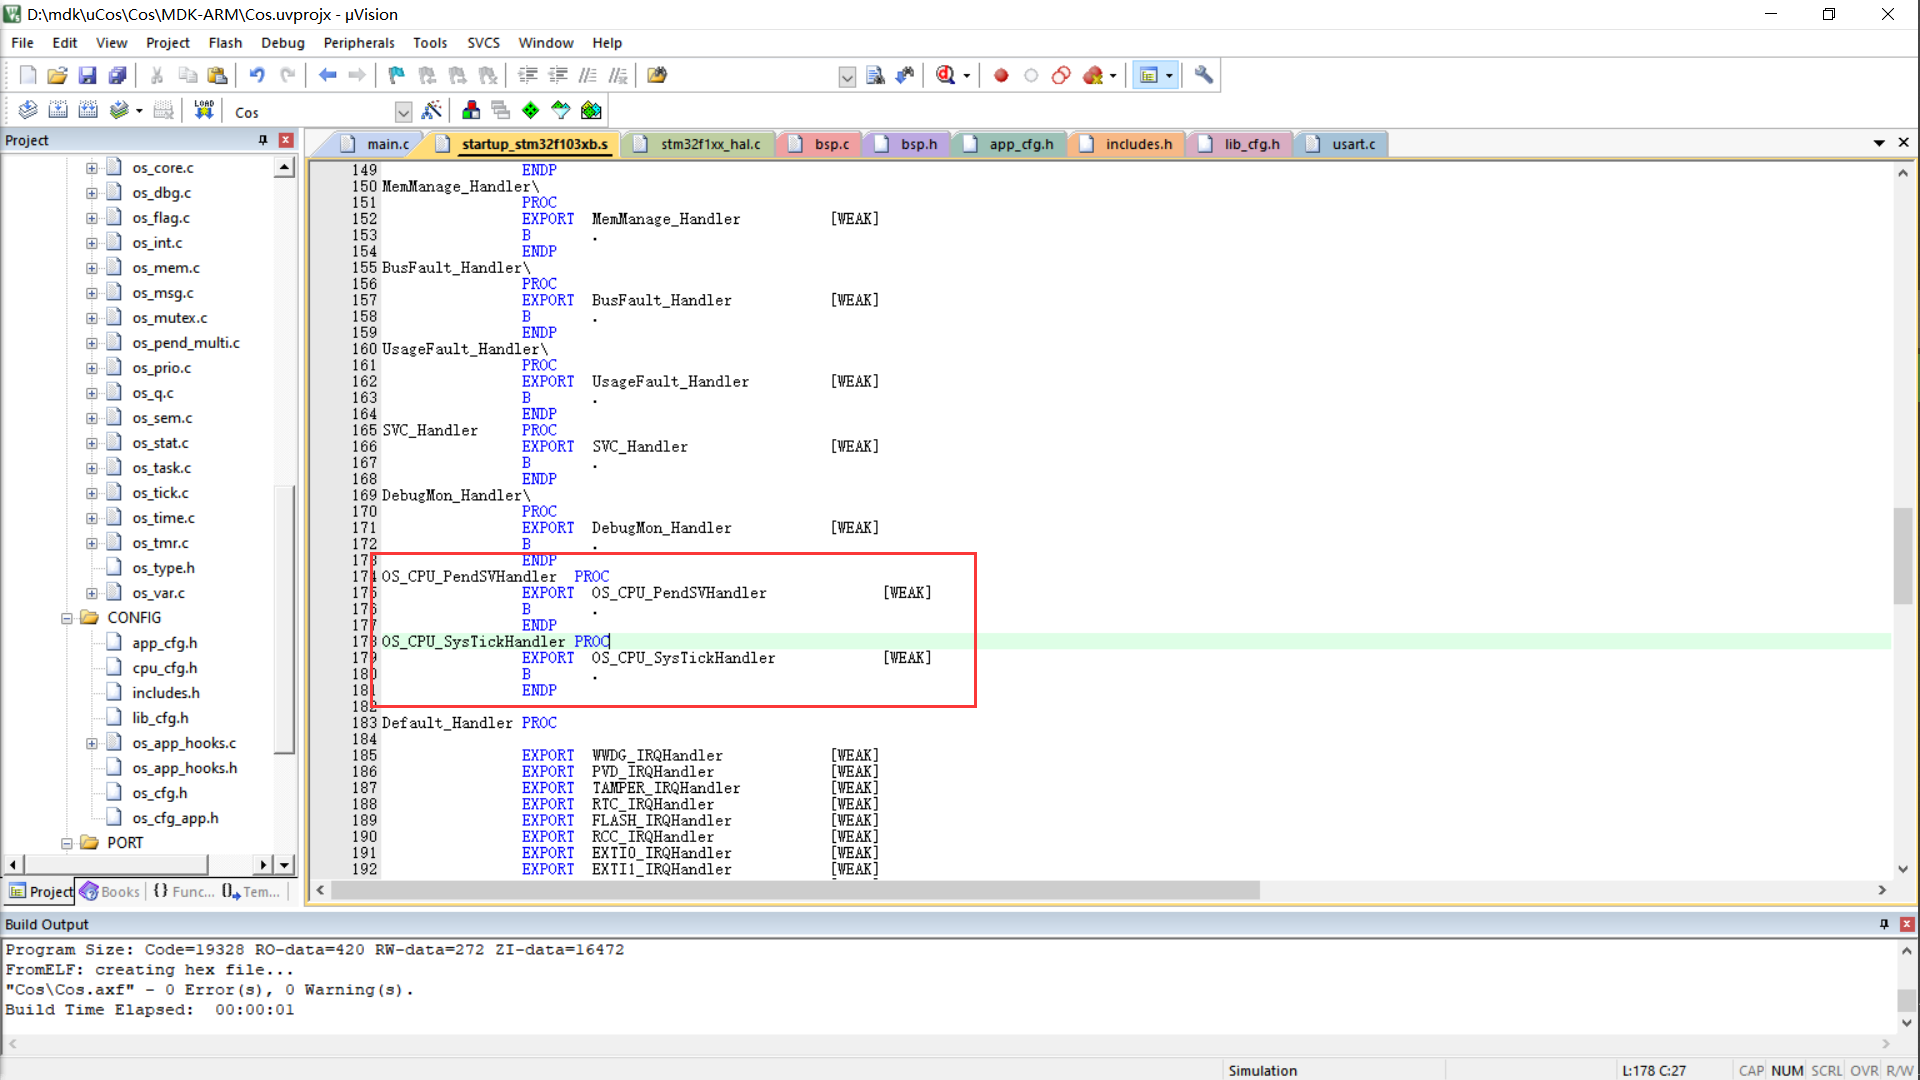Translate the current file
Viewport: 1920px width, 1080px height.
[x=28, y=110]
